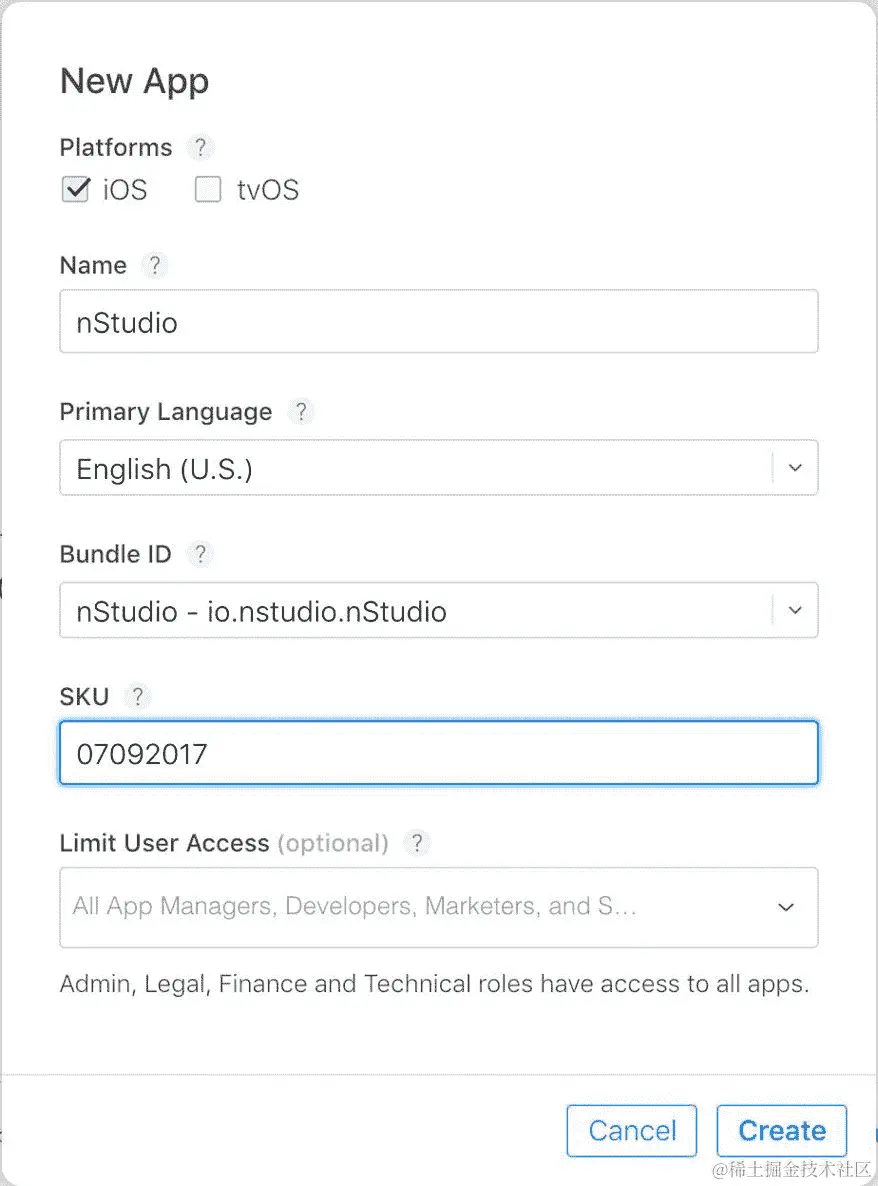Click the Bundle ID help icon
The width and height of the screenshot is (878, 1186).
point(200,554)
